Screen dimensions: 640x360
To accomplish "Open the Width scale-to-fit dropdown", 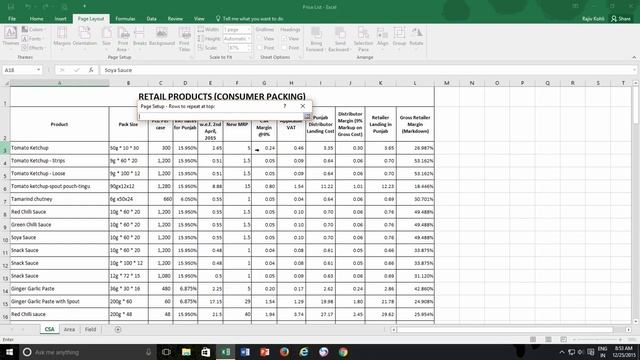I will point(248,30).
